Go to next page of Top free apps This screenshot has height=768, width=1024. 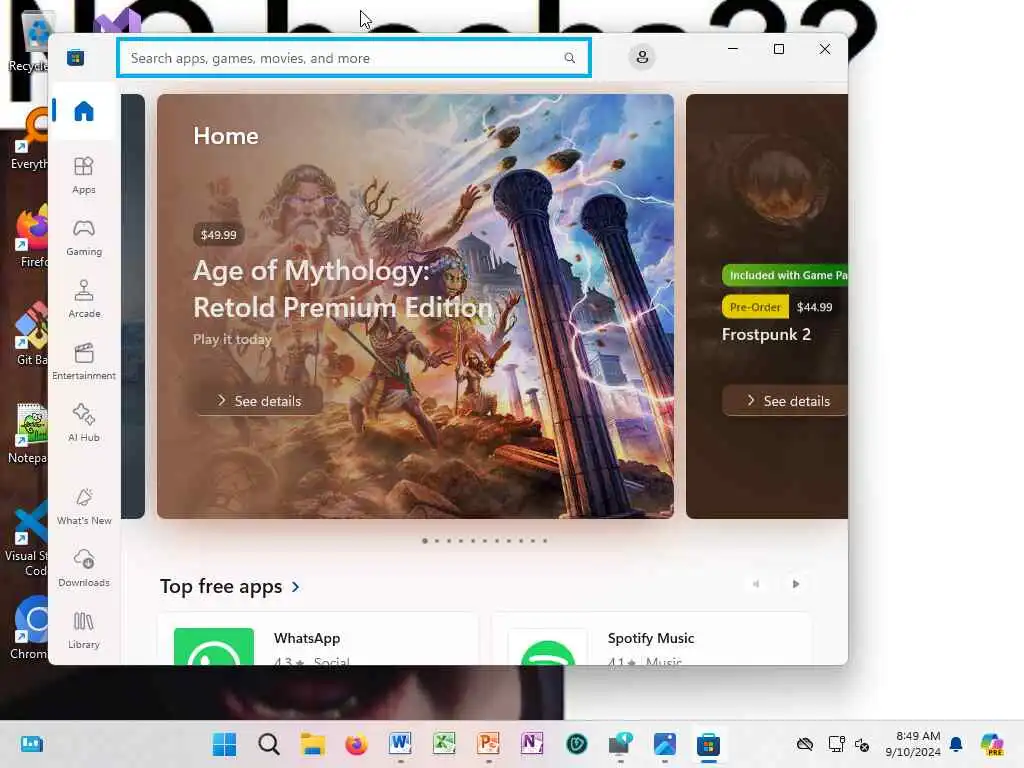coord(795,584)
